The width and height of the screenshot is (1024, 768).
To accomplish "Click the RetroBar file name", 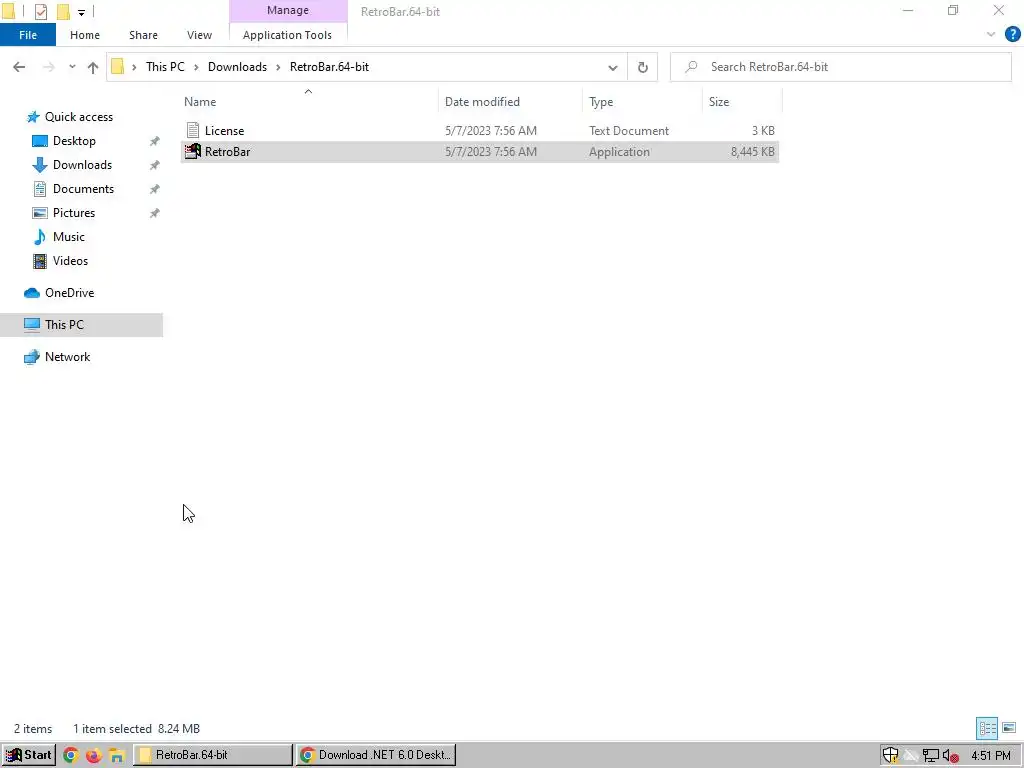I will (x=227, y=152).
